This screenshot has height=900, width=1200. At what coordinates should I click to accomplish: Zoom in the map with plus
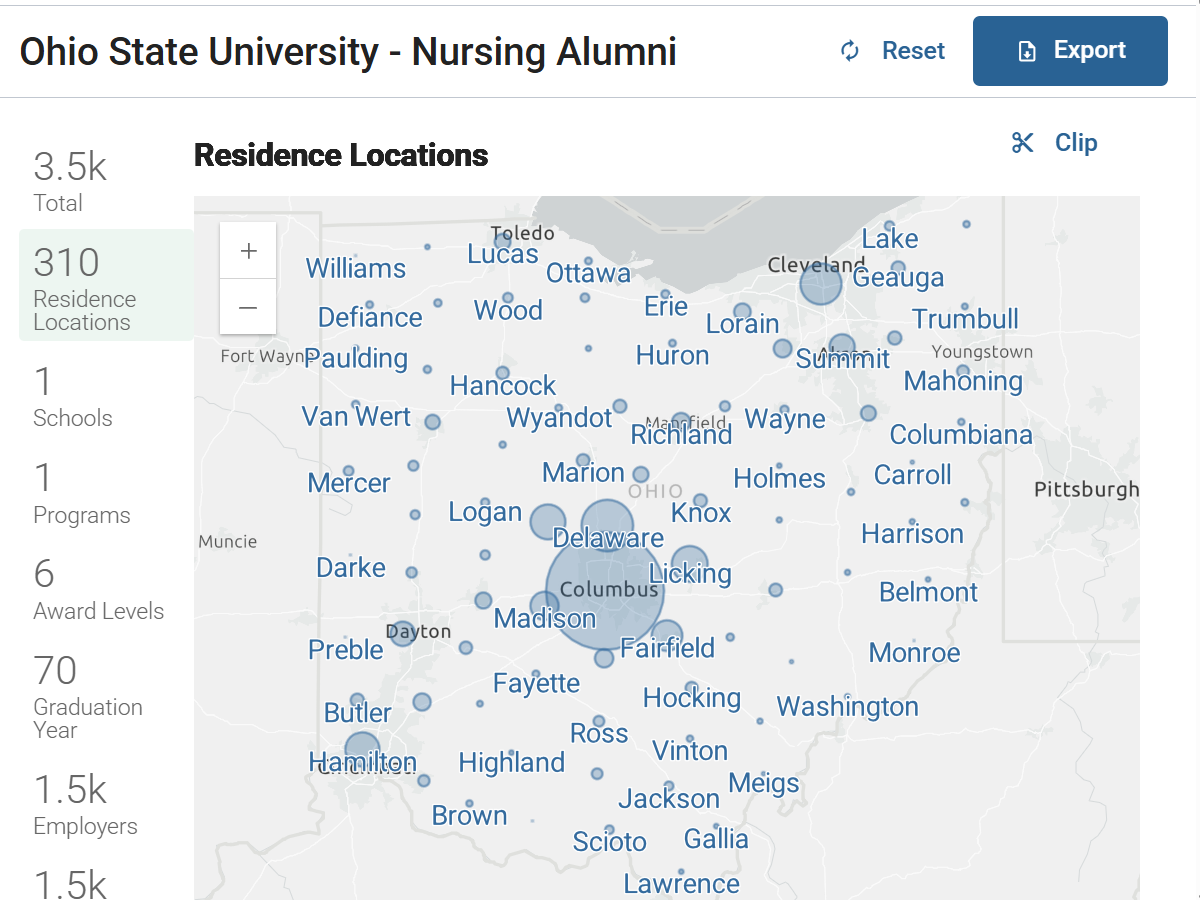[248, 250]
